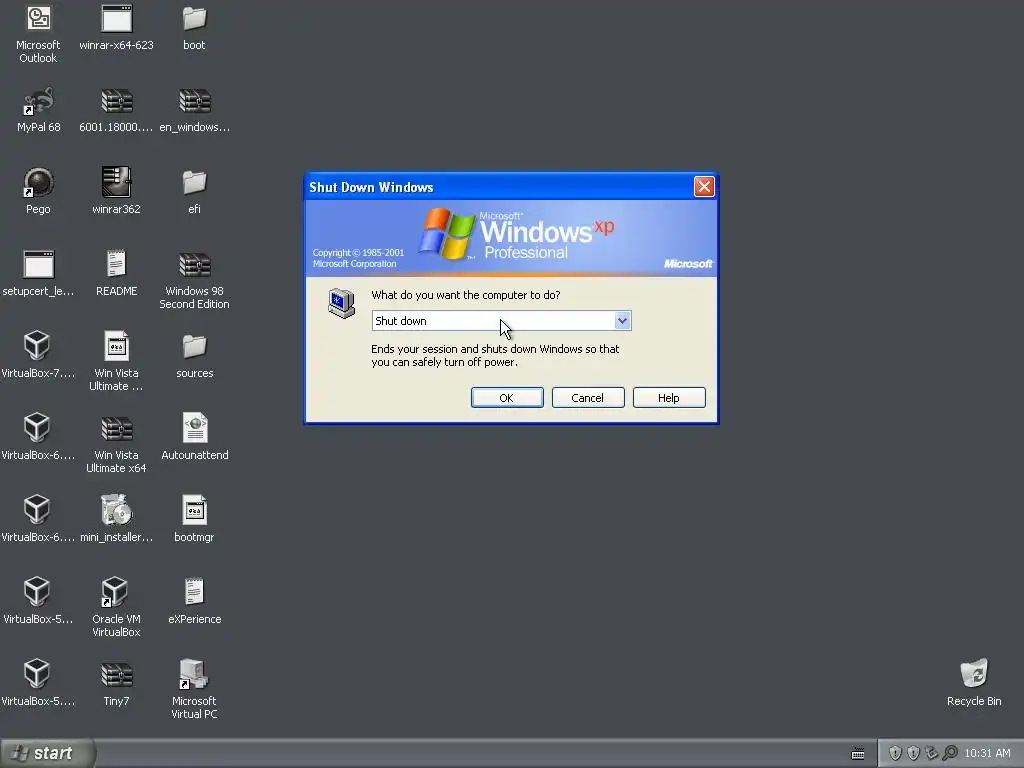Image resolution: width=1024 pixels, height=768 pixels.
Task: Select the Win Vista Ultimate x64 archive
Action: (116, 429)
